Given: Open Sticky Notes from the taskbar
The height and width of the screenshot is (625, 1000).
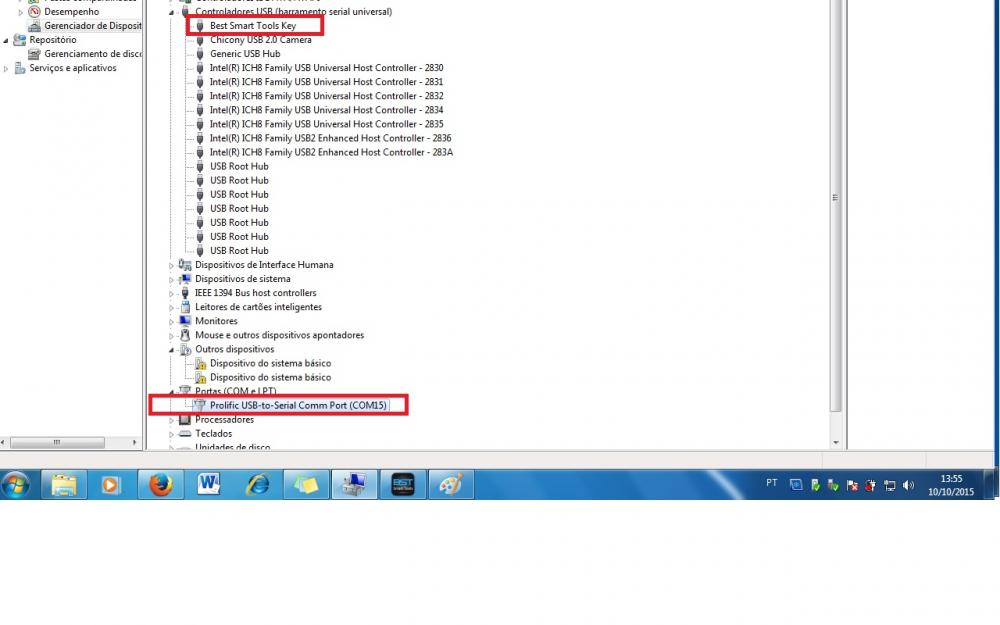Looking at the screenshot, I should pyautogui.click(x=306, y=485).
